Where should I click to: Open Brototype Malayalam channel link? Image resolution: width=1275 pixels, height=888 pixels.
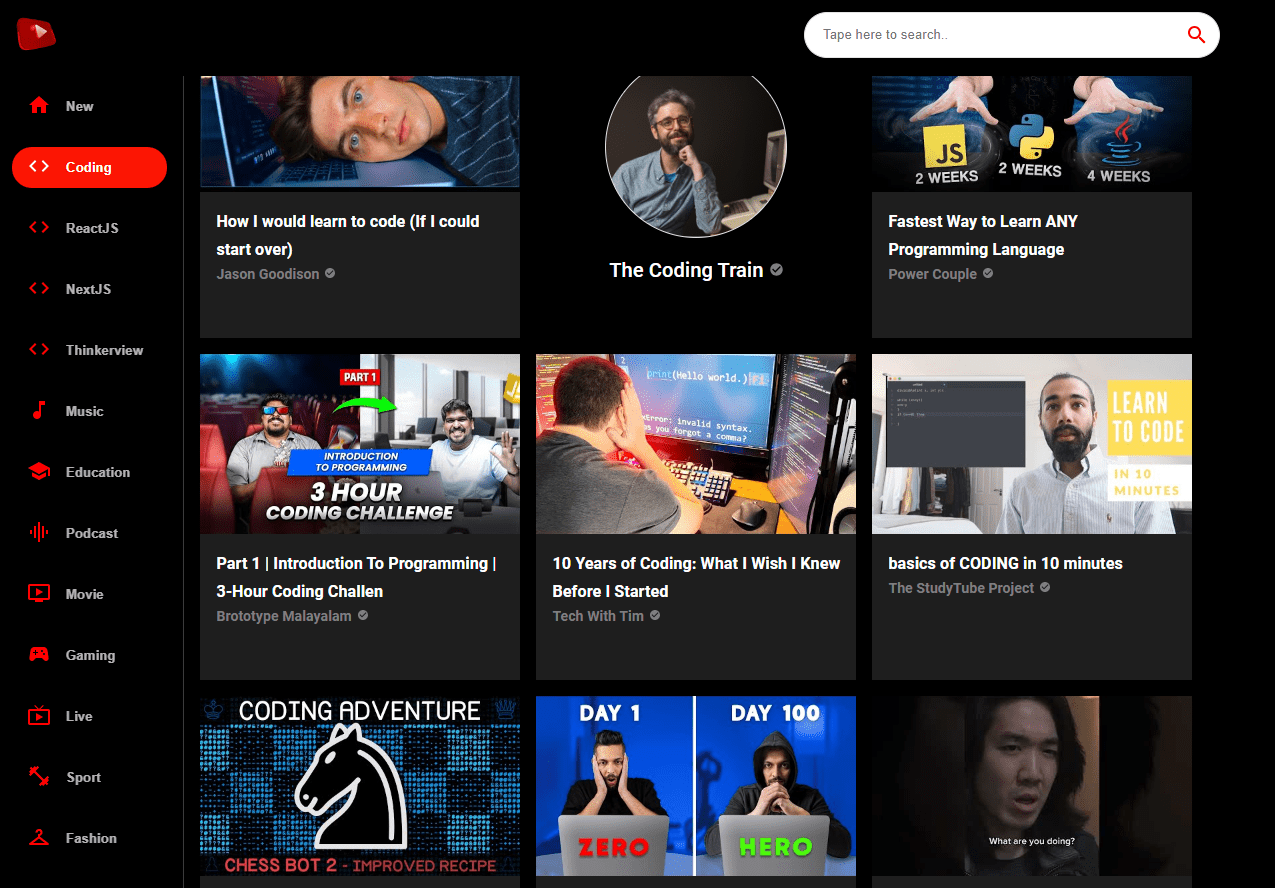click(284, 616)
